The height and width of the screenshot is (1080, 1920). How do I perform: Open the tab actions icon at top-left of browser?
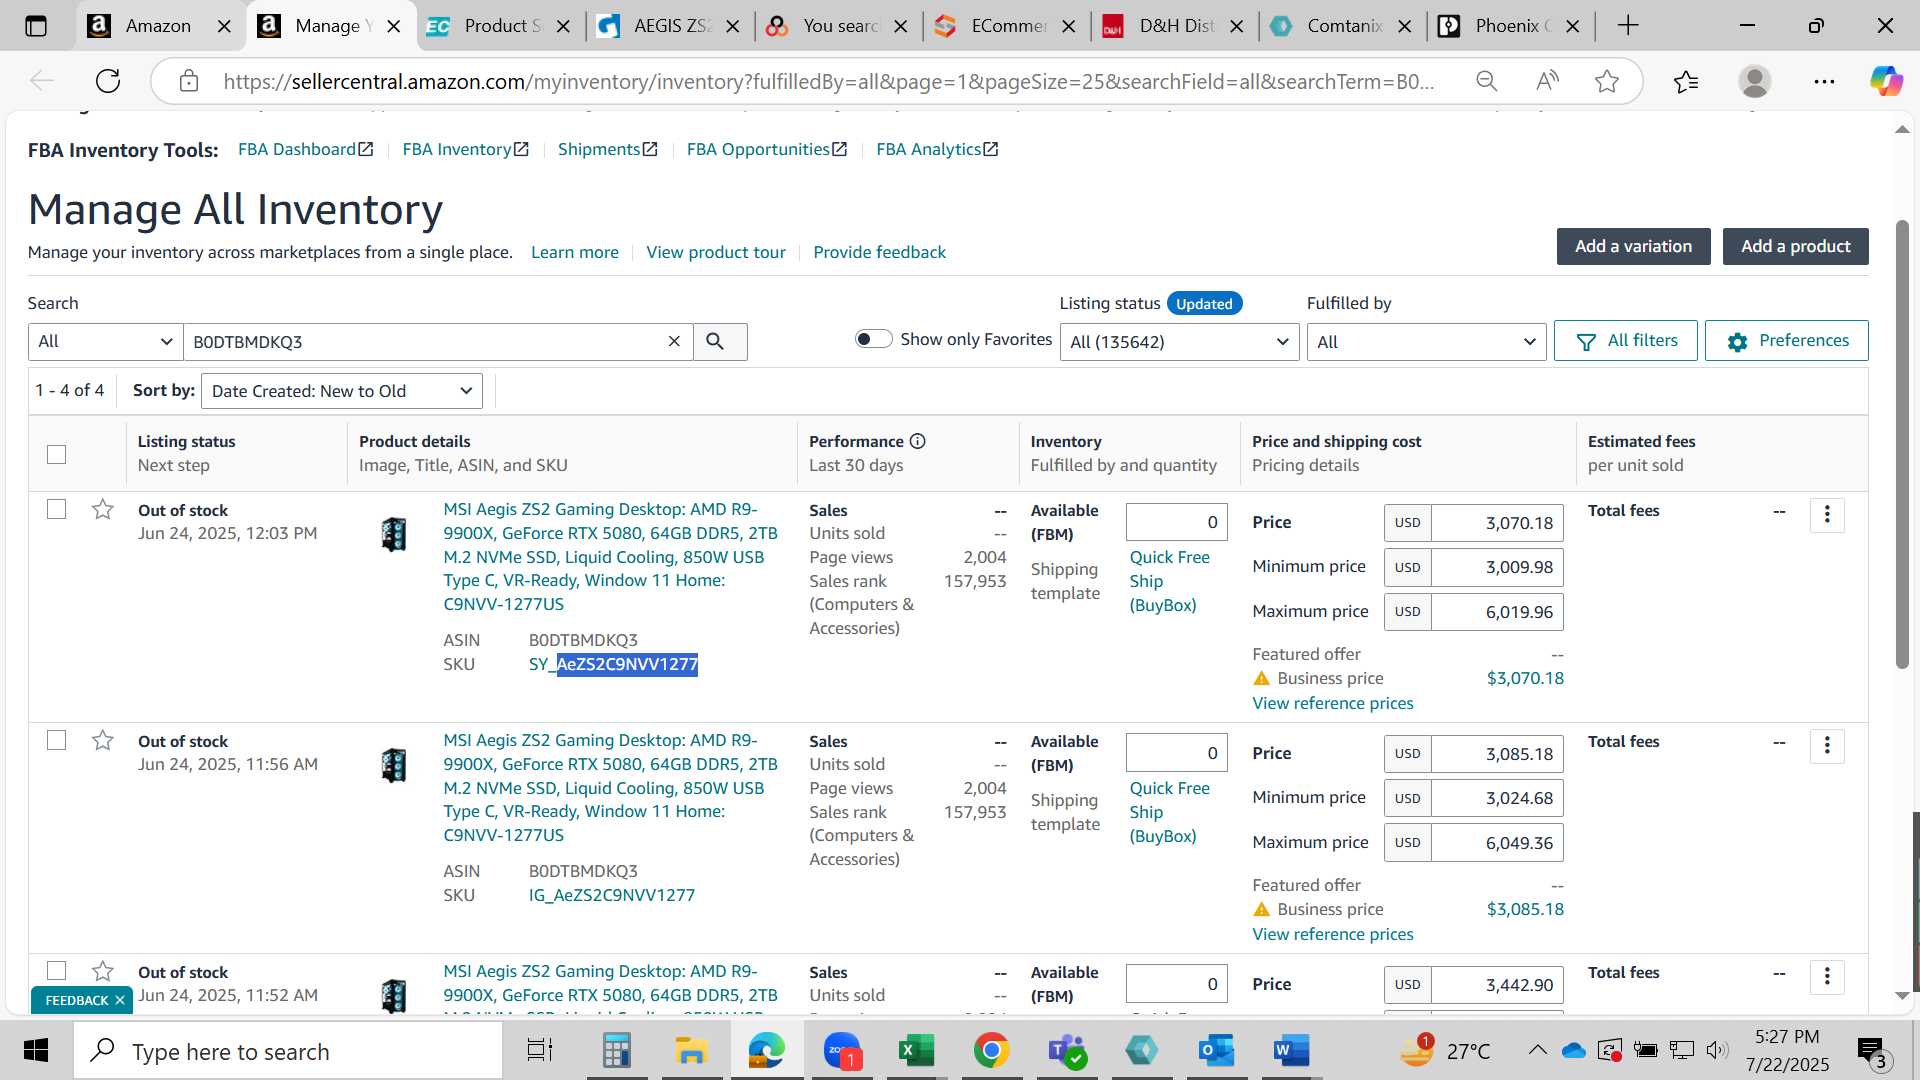36,26
